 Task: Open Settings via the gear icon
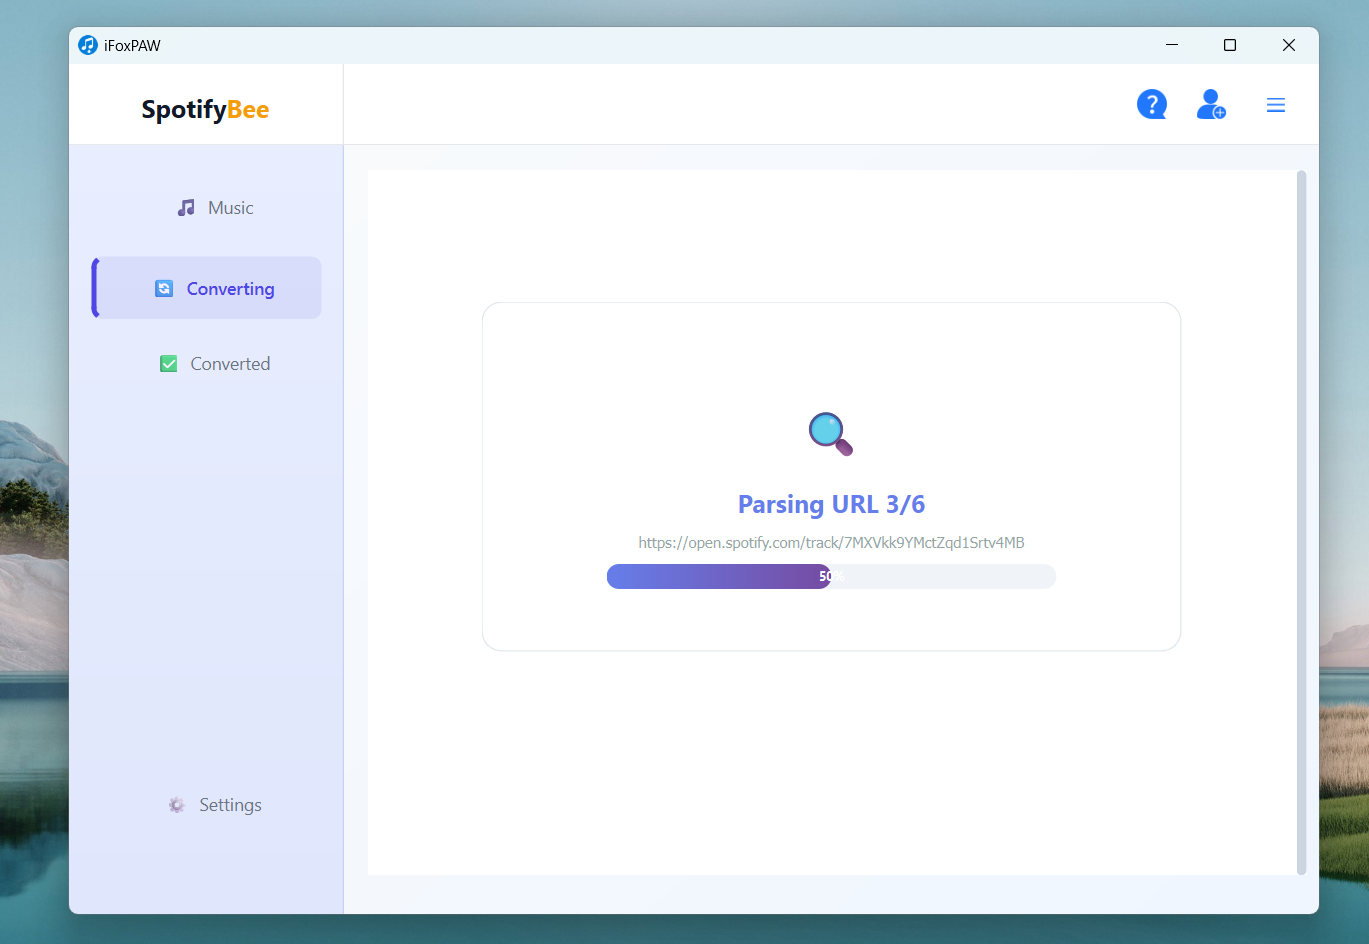pyautogui.click(x=177, y=804)
